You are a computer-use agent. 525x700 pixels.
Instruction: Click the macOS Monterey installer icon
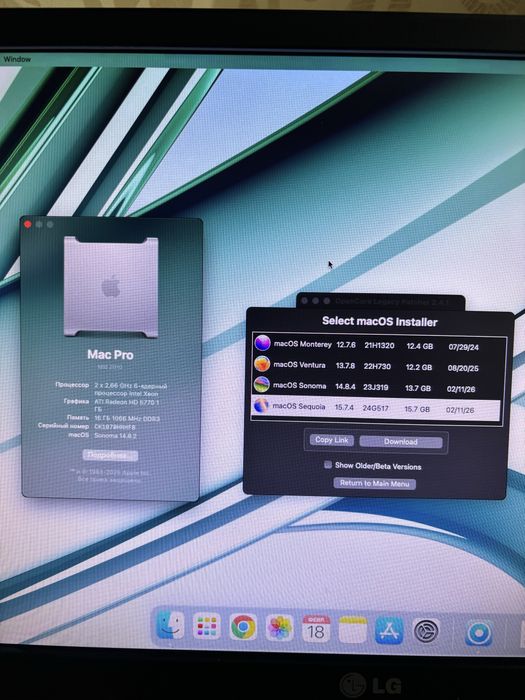point(262,343)
